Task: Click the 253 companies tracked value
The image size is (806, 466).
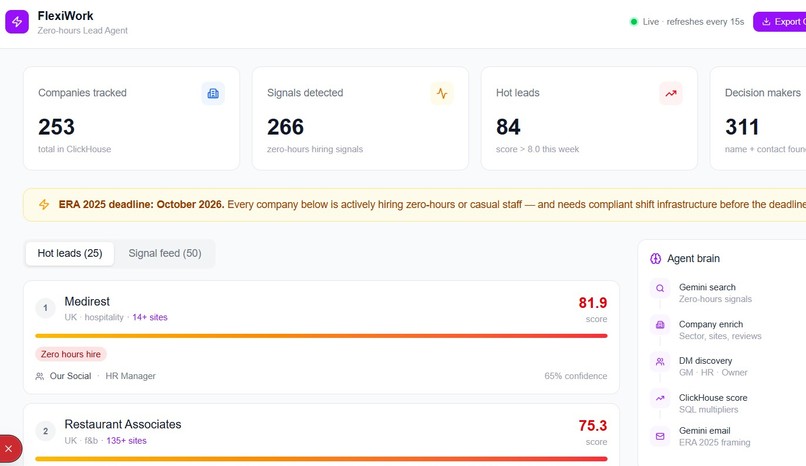Action: click(x=57, y=127)
